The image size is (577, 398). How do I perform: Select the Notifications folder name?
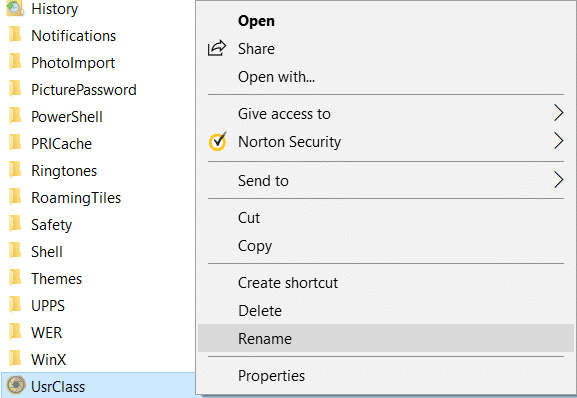point(74,36)
